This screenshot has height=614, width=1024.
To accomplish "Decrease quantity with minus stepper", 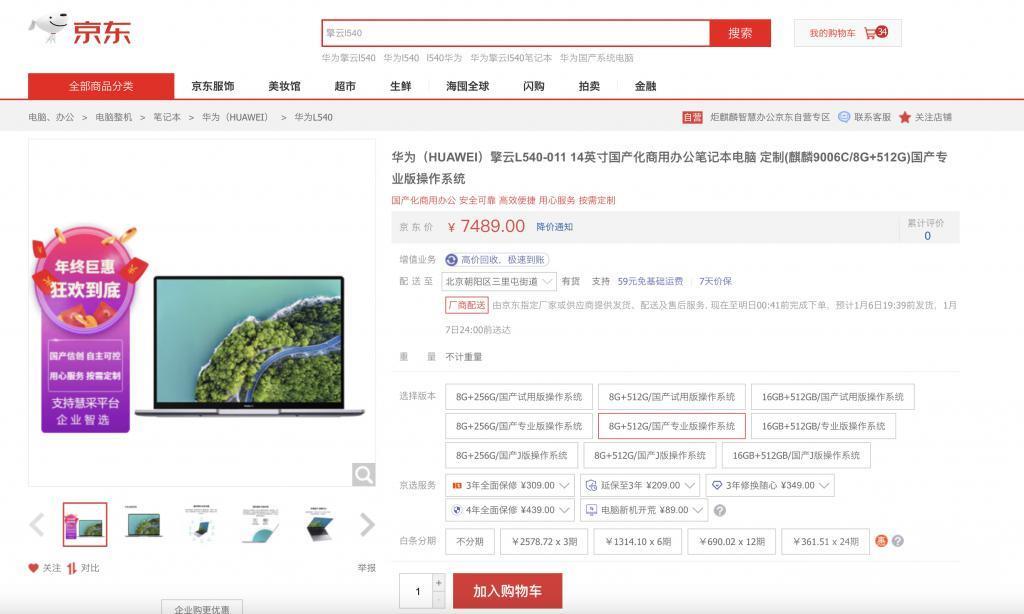I will tap(438, 600).
